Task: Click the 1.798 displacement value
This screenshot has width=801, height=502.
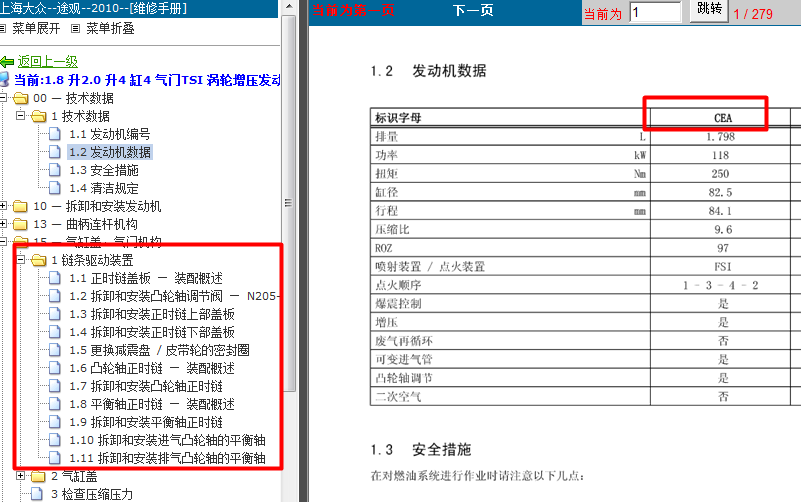Action: 720,137
